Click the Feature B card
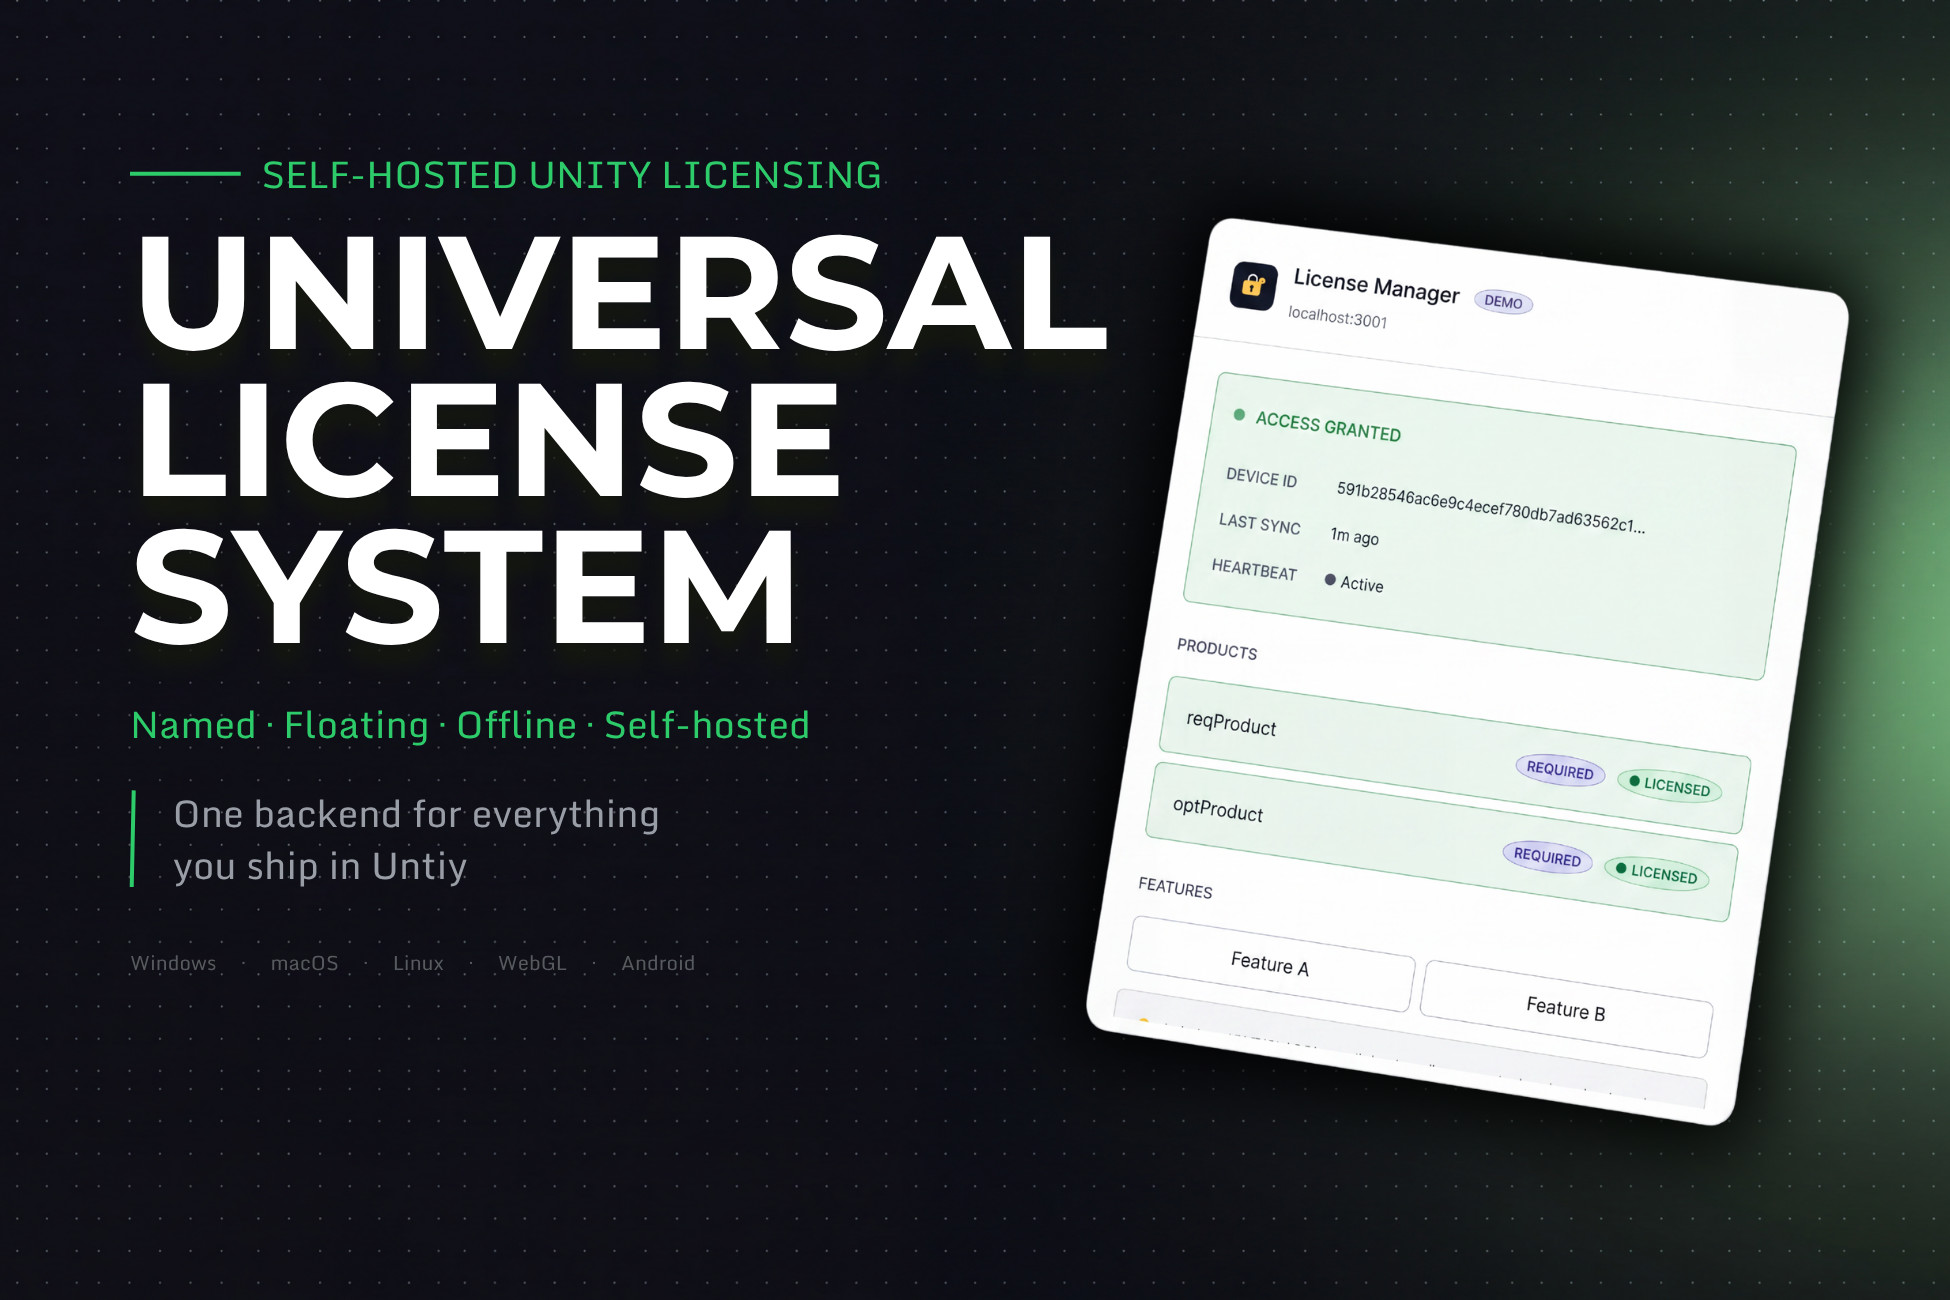The width and height of the screenshot is (1950, 1300). point(1566,1008)
